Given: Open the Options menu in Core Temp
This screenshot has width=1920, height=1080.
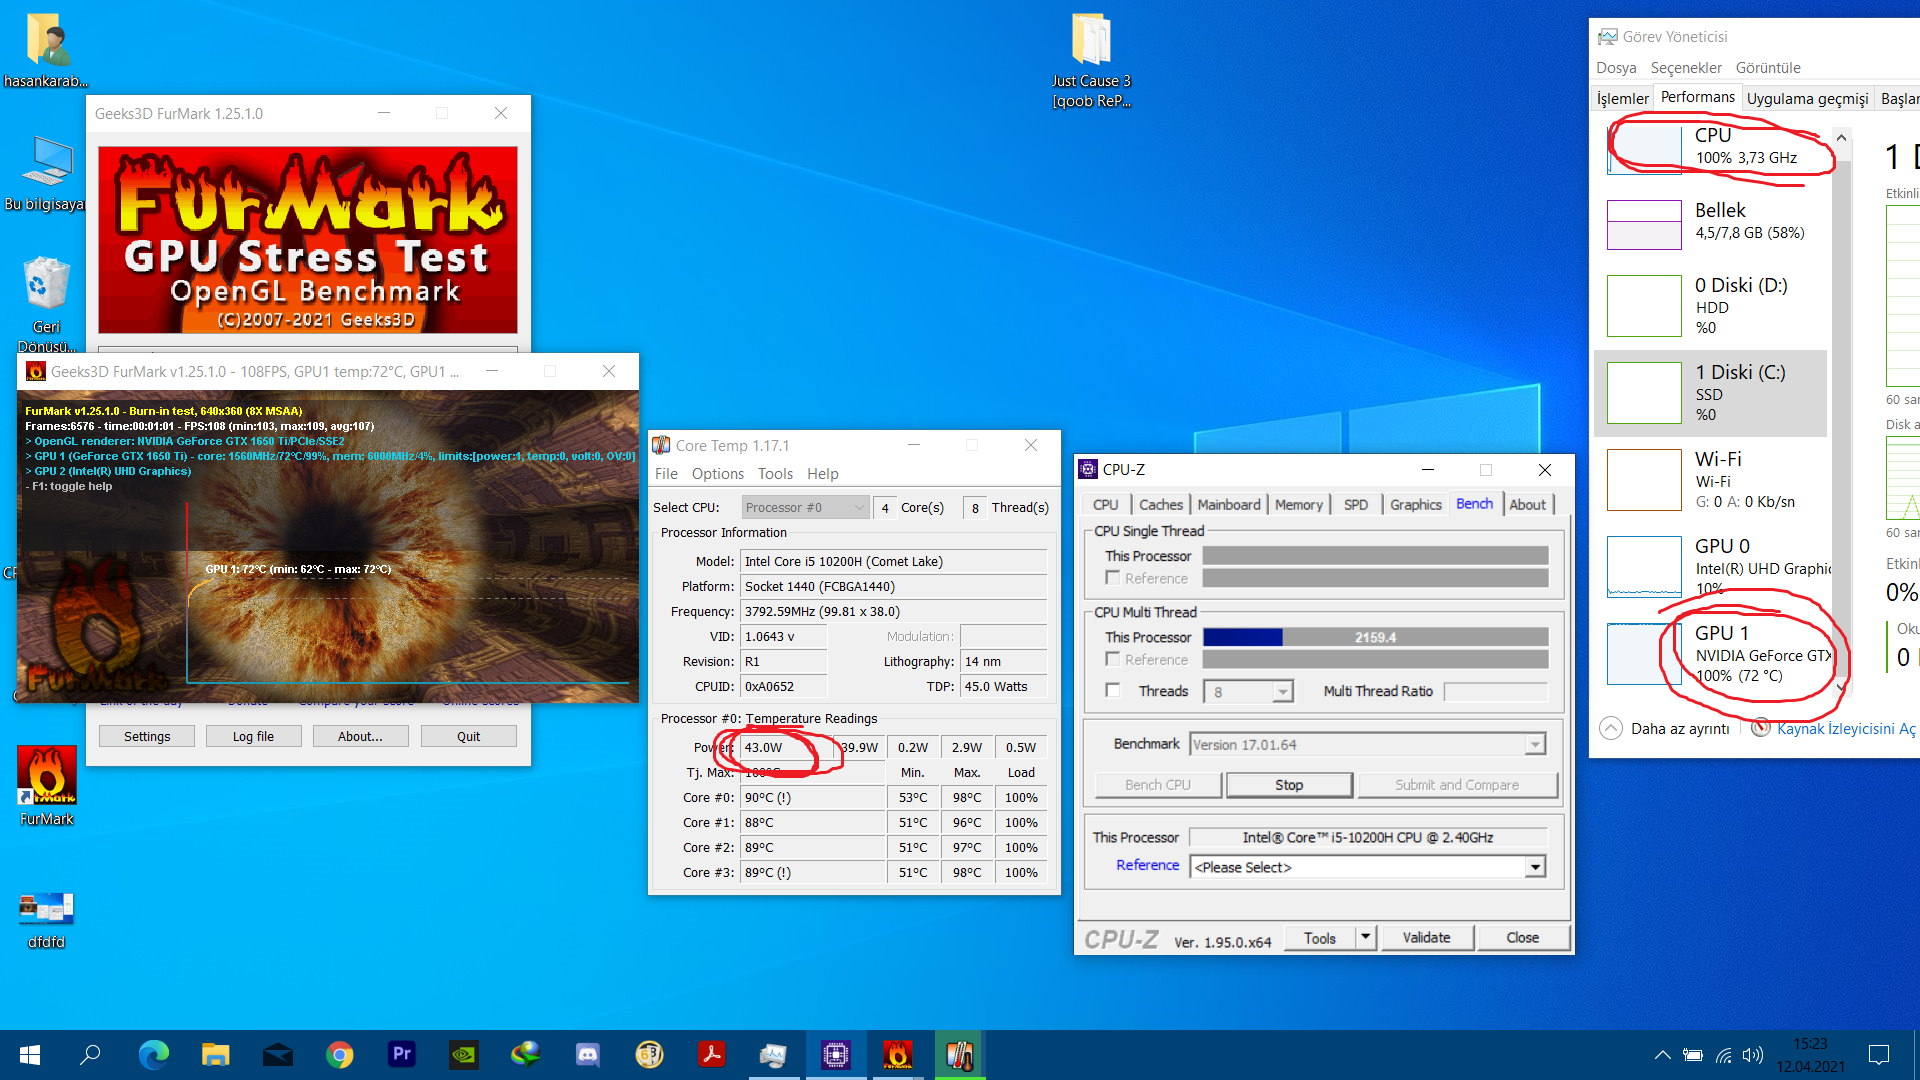Looking at the screenshot, I should [717, 474].
